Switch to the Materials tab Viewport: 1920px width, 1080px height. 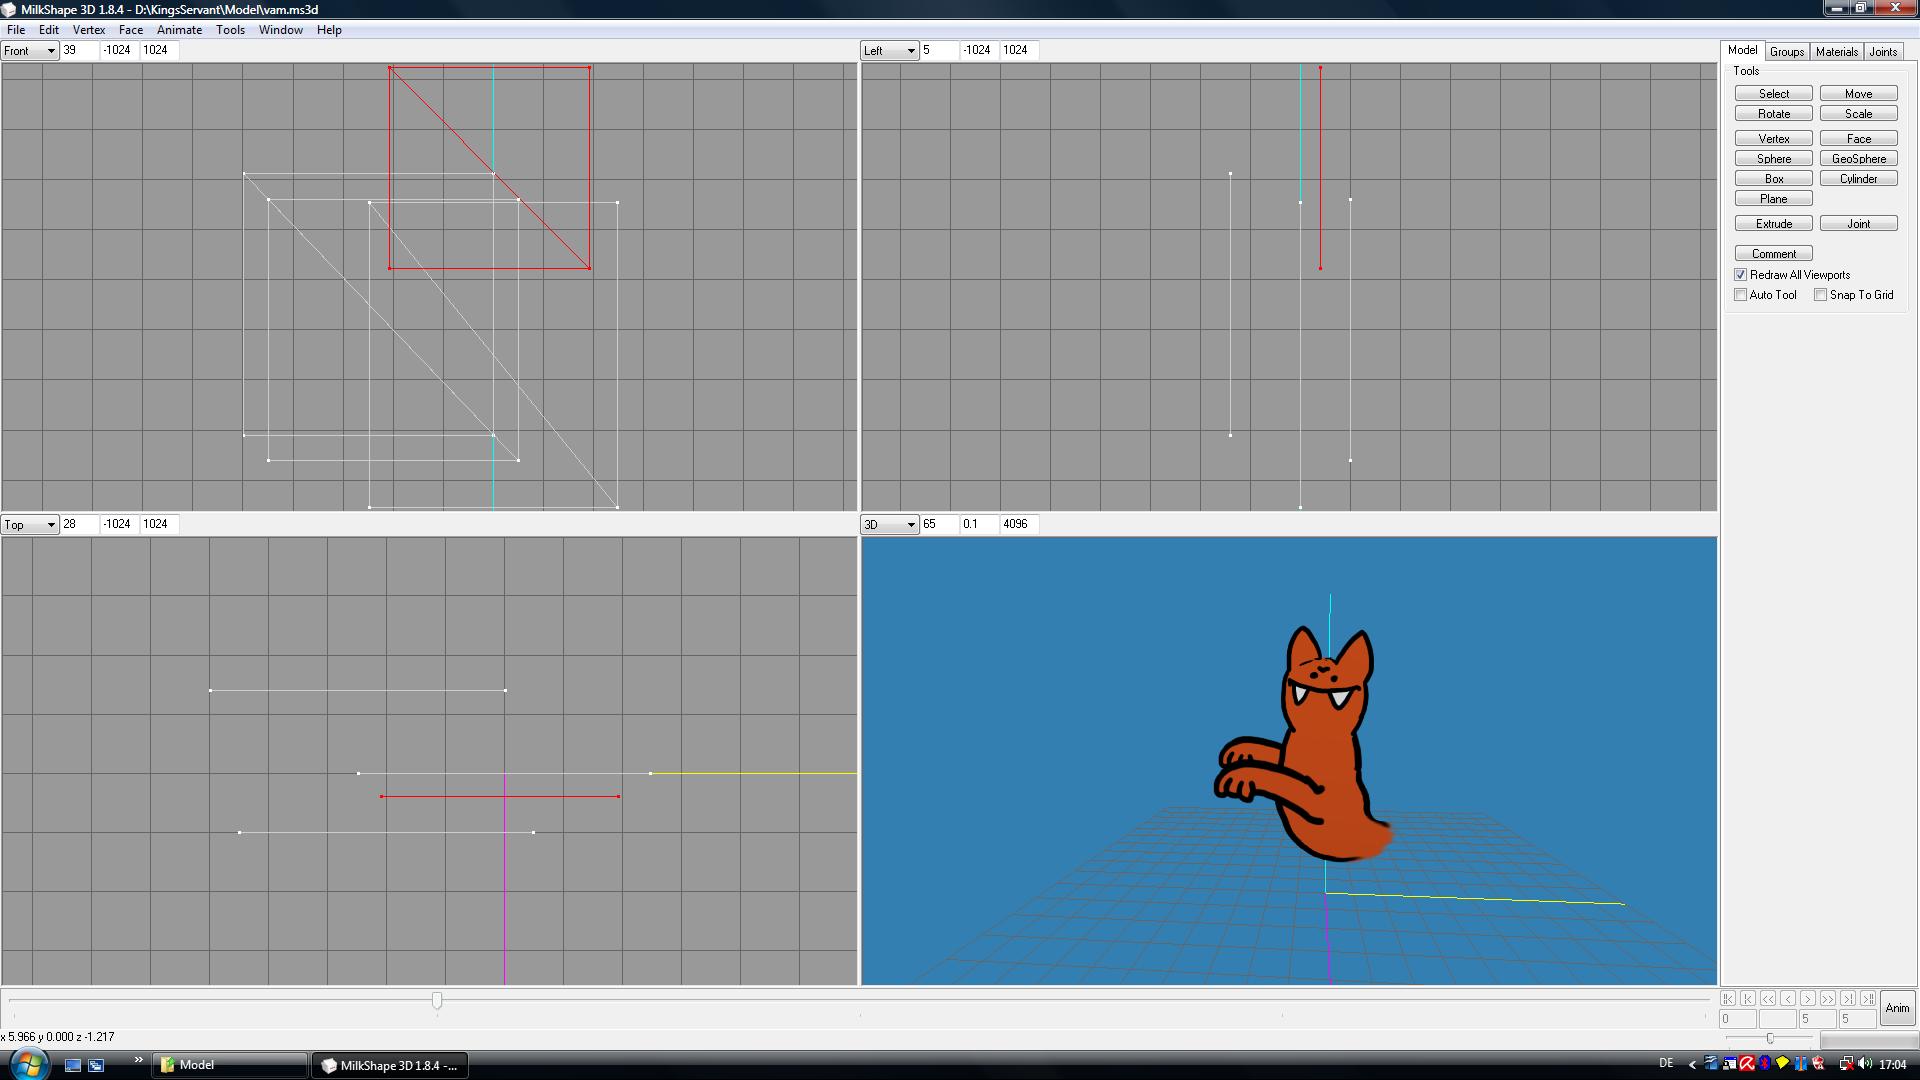[1836, 52]
